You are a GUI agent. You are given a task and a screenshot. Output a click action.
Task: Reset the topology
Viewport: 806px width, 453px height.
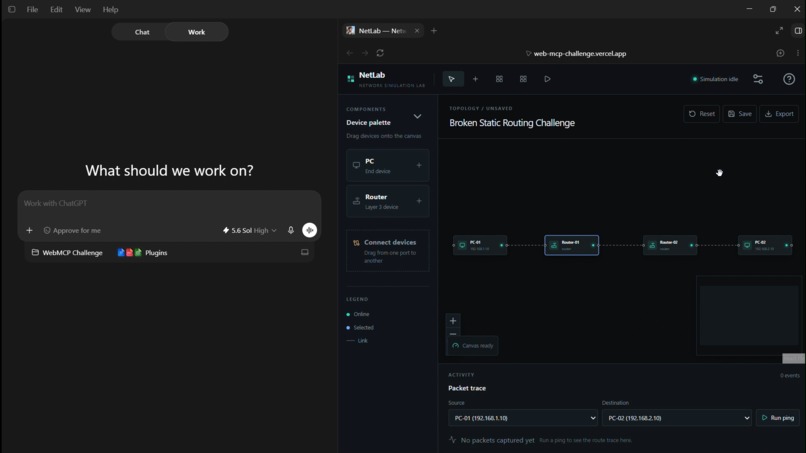pos(702,114)
